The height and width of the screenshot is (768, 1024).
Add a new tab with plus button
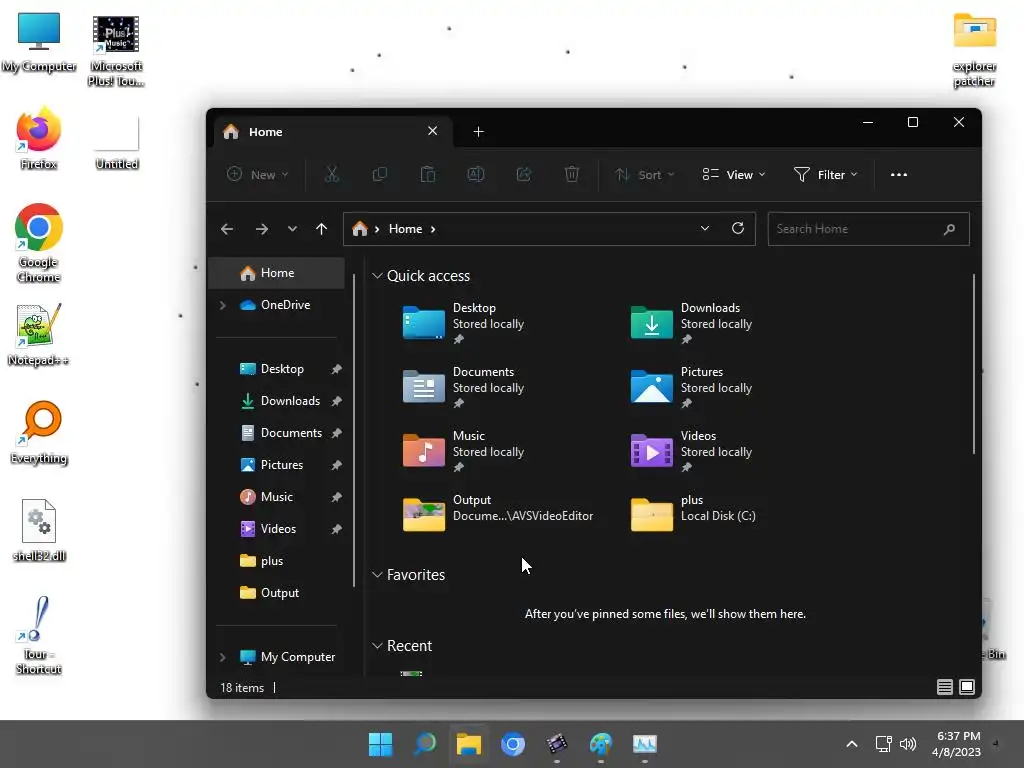pos(478,132)
